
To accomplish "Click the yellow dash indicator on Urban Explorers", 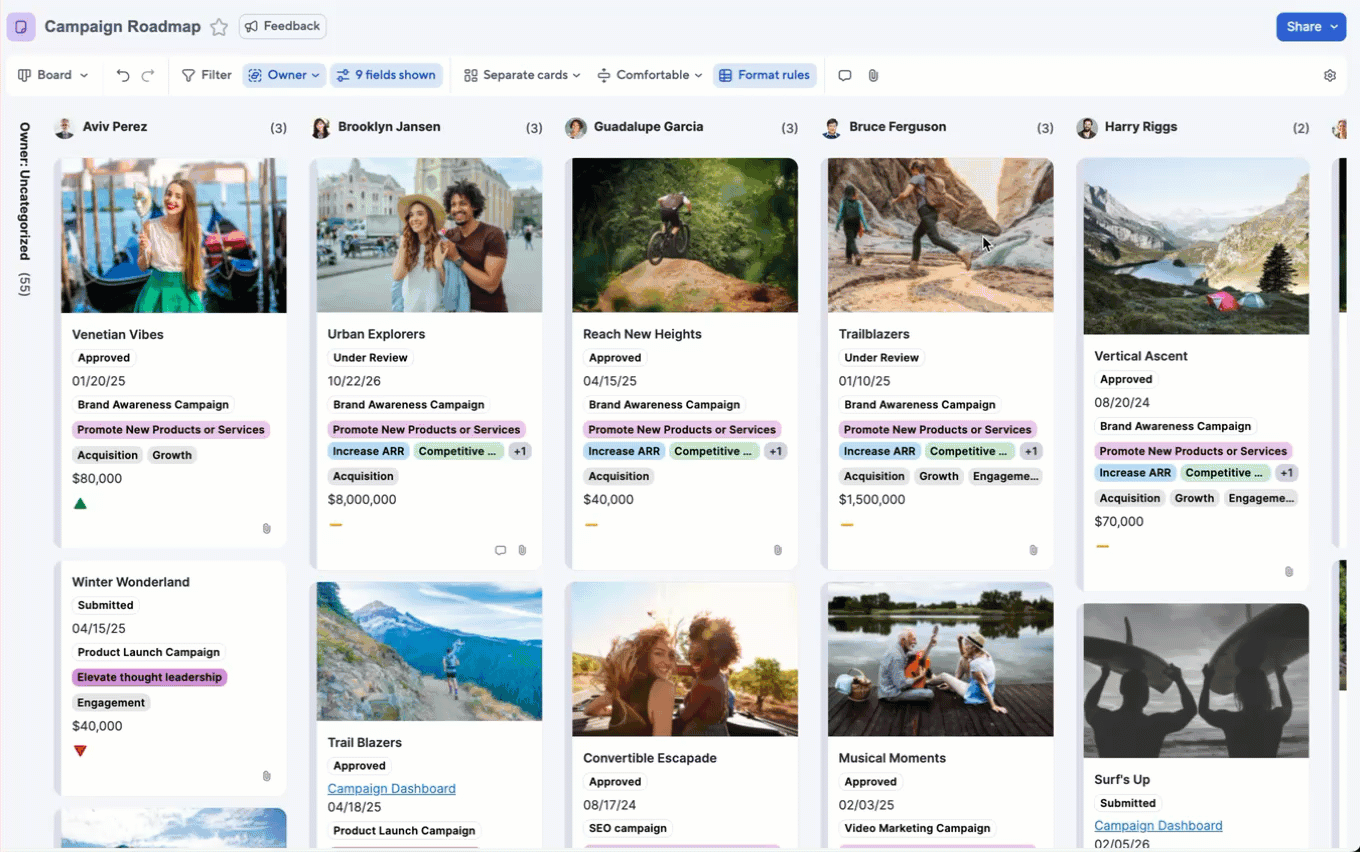I will [x=335, y=525].
